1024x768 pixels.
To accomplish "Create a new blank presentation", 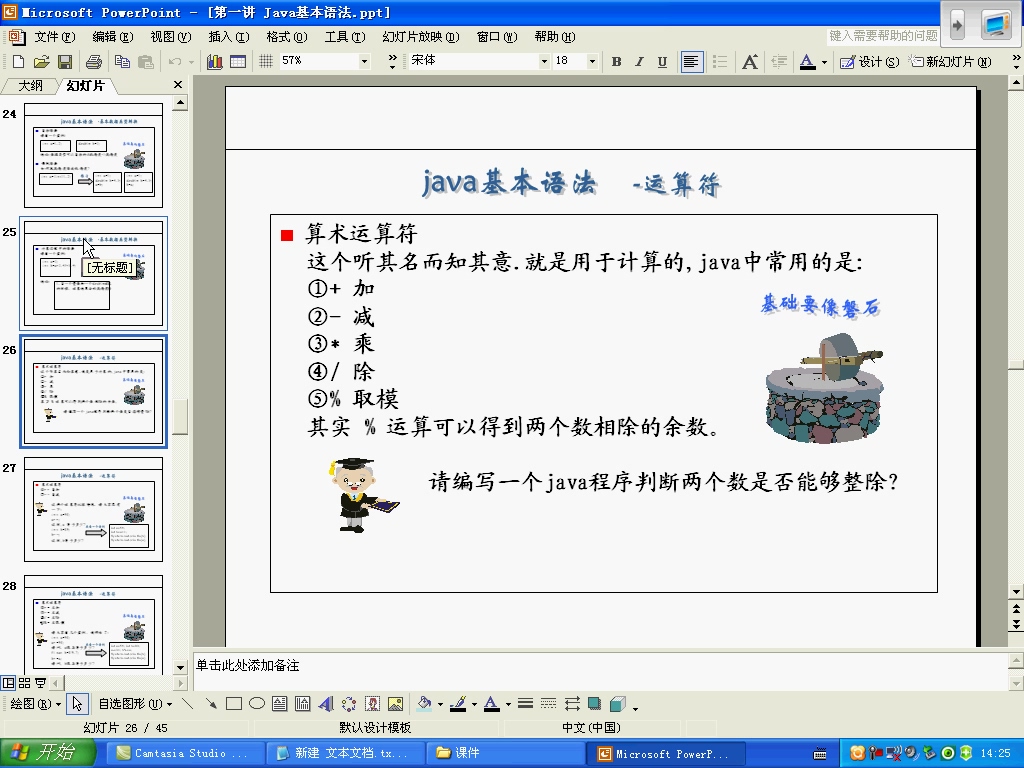I will pyautogui.click(x=18, y=61).
